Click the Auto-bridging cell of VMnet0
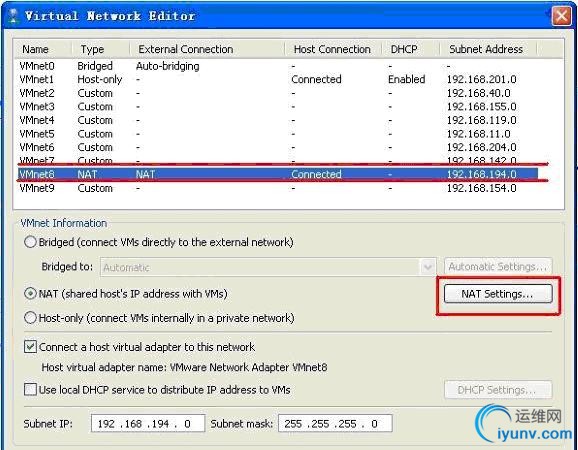 click(x=168, y=66)
